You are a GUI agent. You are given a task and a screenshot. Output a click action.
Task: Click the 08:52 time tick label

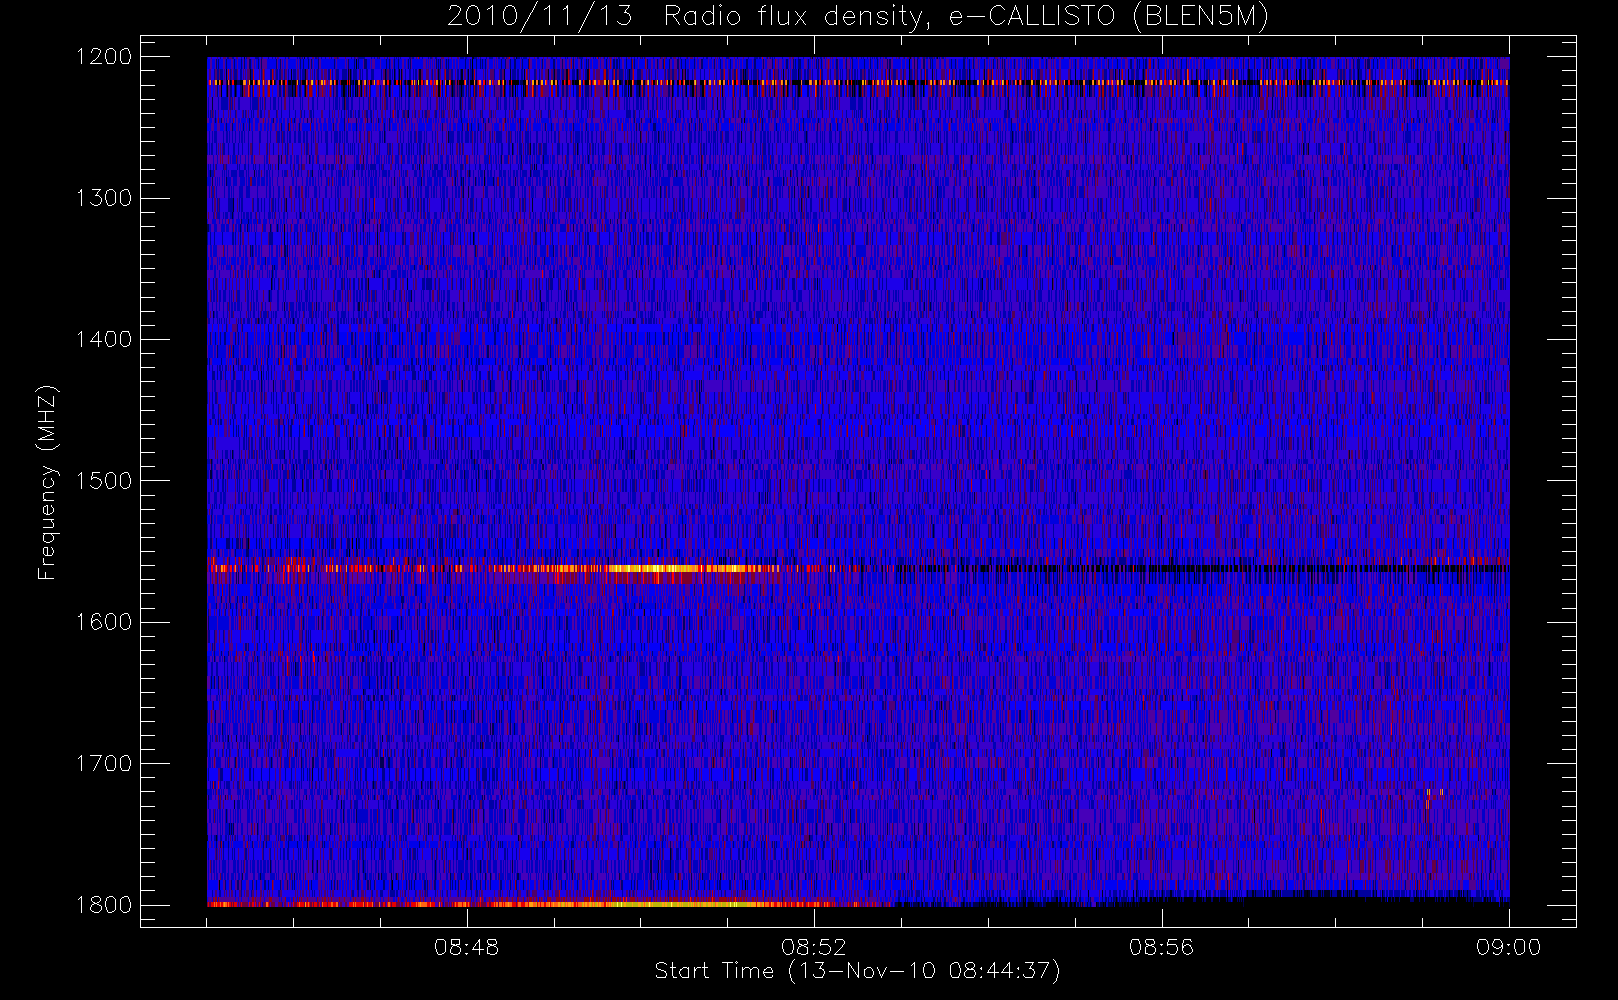point(814,947)
